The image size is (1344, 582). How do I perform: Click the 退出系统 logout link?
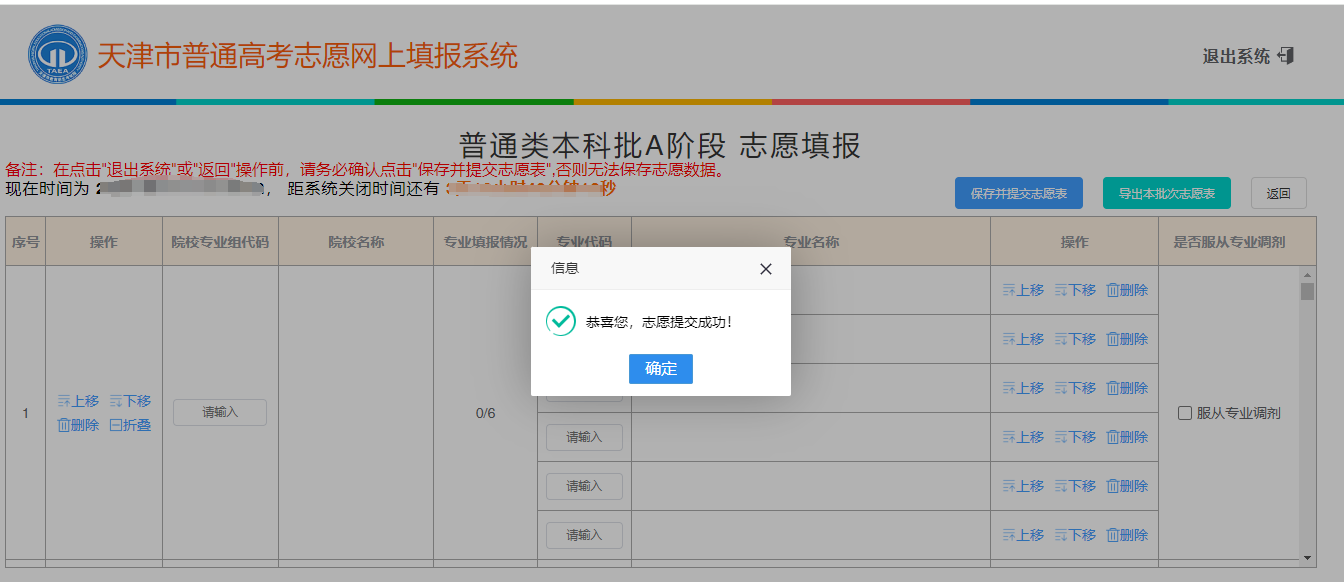pyautogui.click(x=1236, y=56)
